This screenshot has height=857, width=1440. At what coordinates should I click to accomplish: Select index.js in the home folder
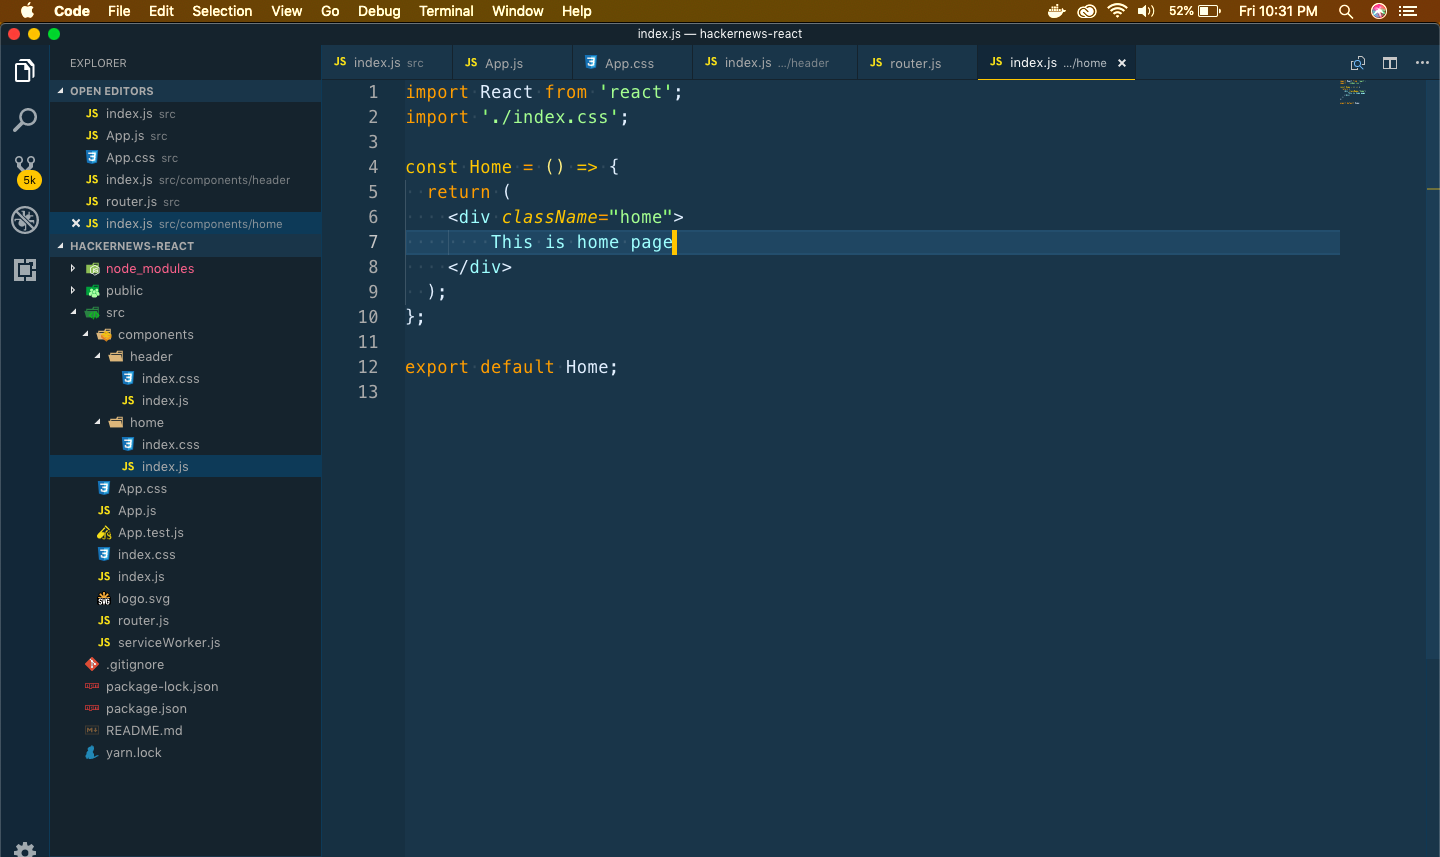point(185,466)
